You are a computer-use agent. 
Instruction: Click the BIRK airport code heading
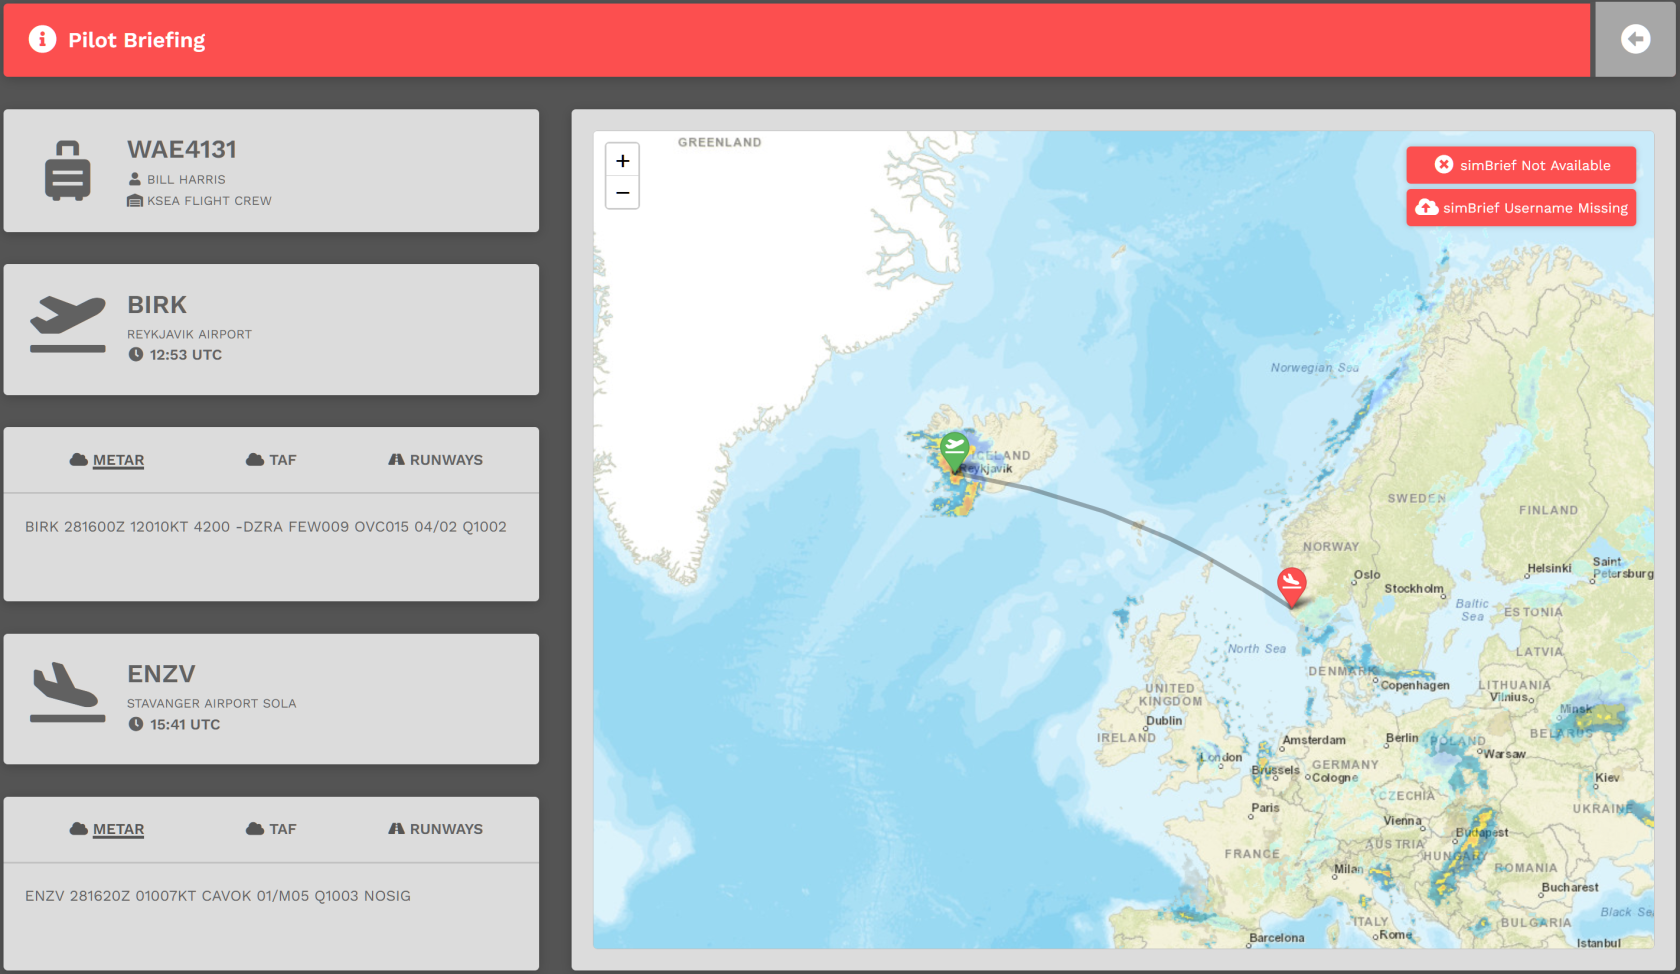157,304
